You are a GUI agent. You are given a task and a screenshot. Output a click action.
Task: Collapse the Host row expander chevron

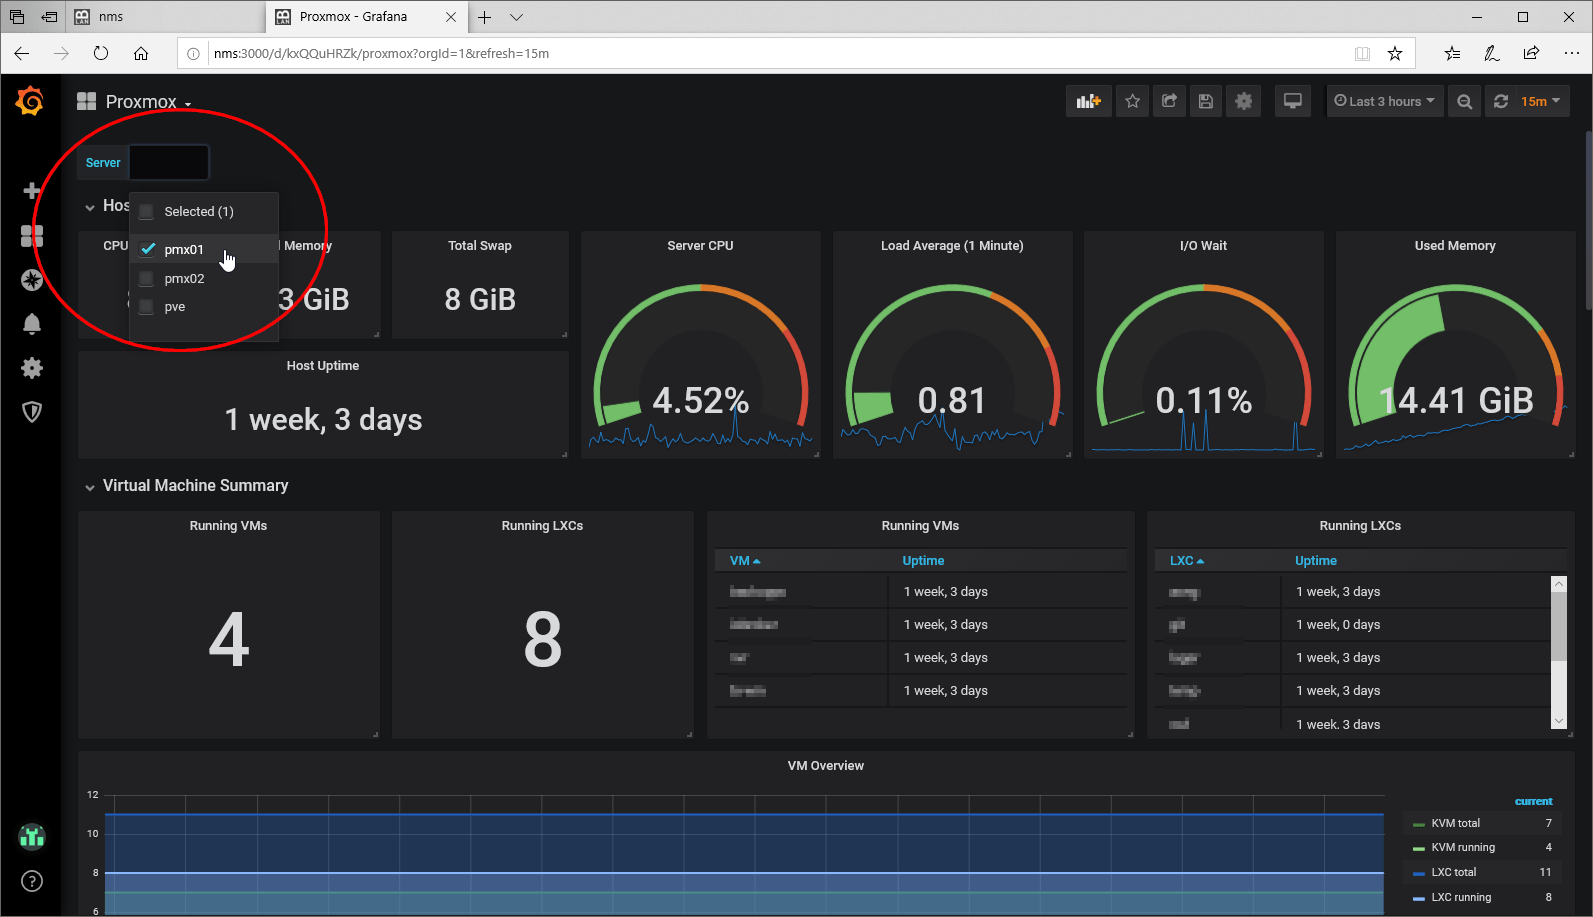90,207
